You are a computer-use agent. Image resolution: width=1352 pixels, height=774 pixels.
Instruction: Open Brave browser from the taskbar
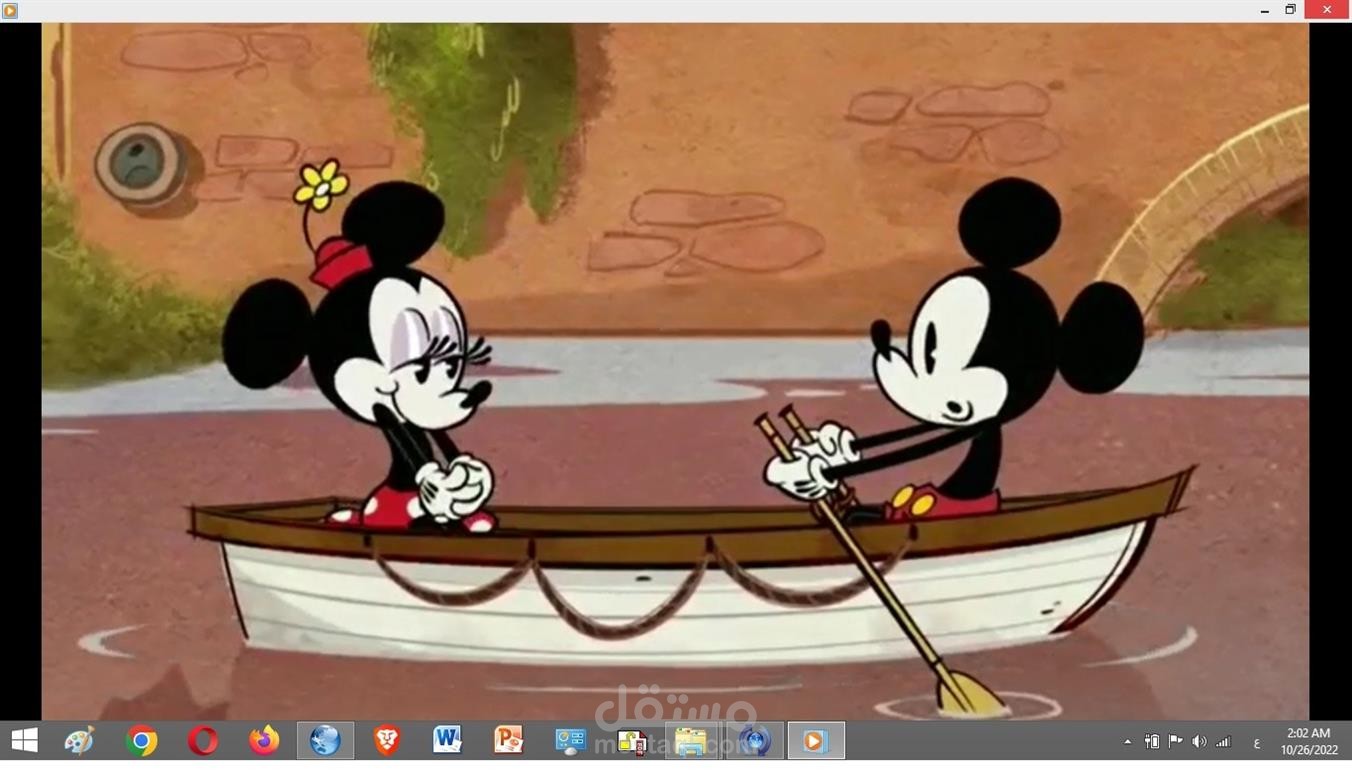click(387, 741)
